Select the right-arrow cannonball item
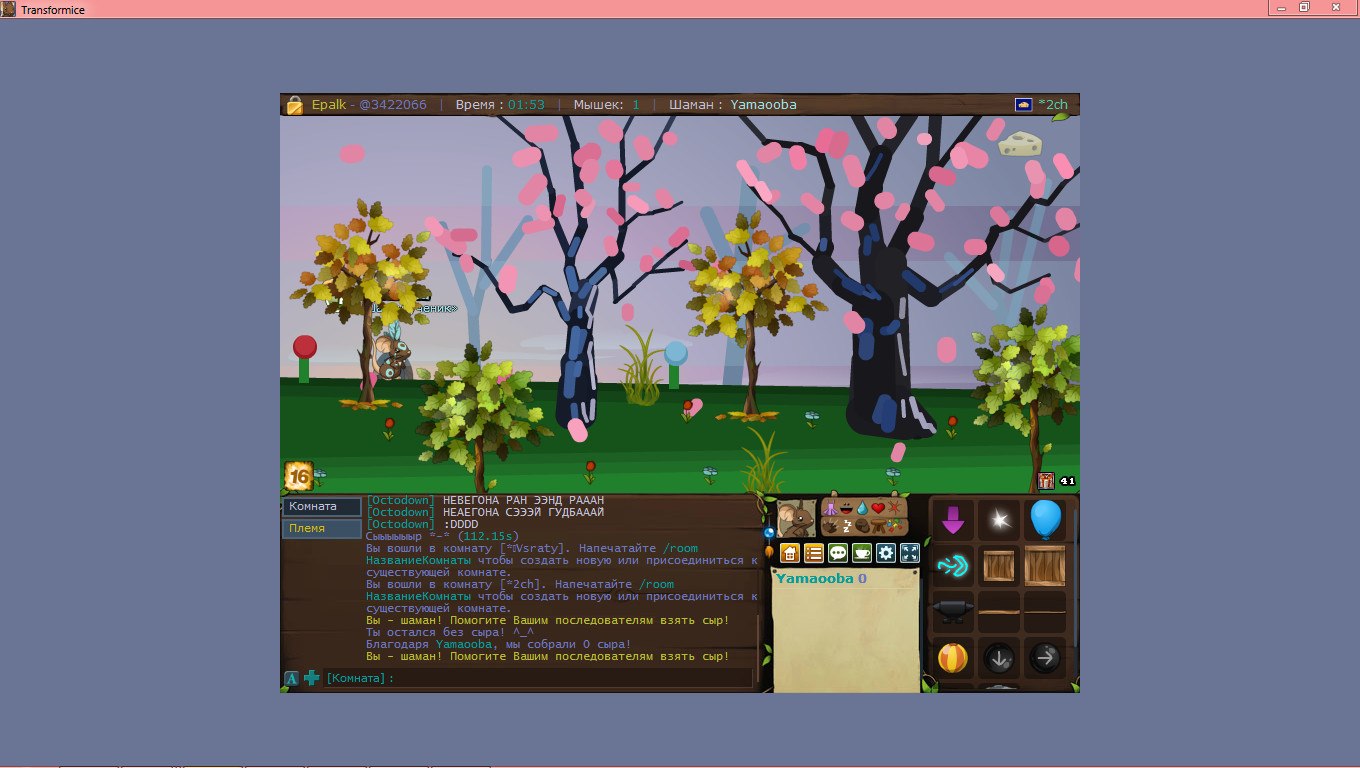1360x768 pixels. coord(1045,658)
